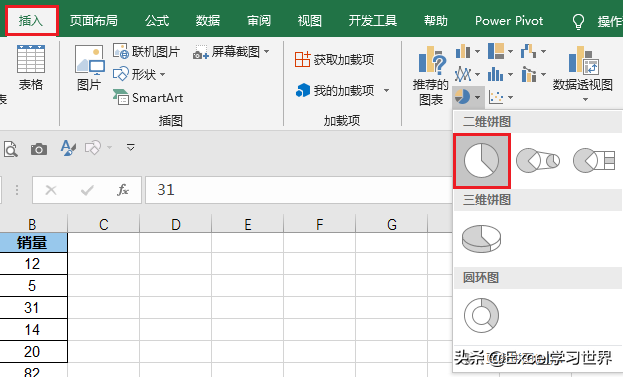Select the cell containing 14
The width and height of the screenshot is (623, 377).
[x=33, y=330]
